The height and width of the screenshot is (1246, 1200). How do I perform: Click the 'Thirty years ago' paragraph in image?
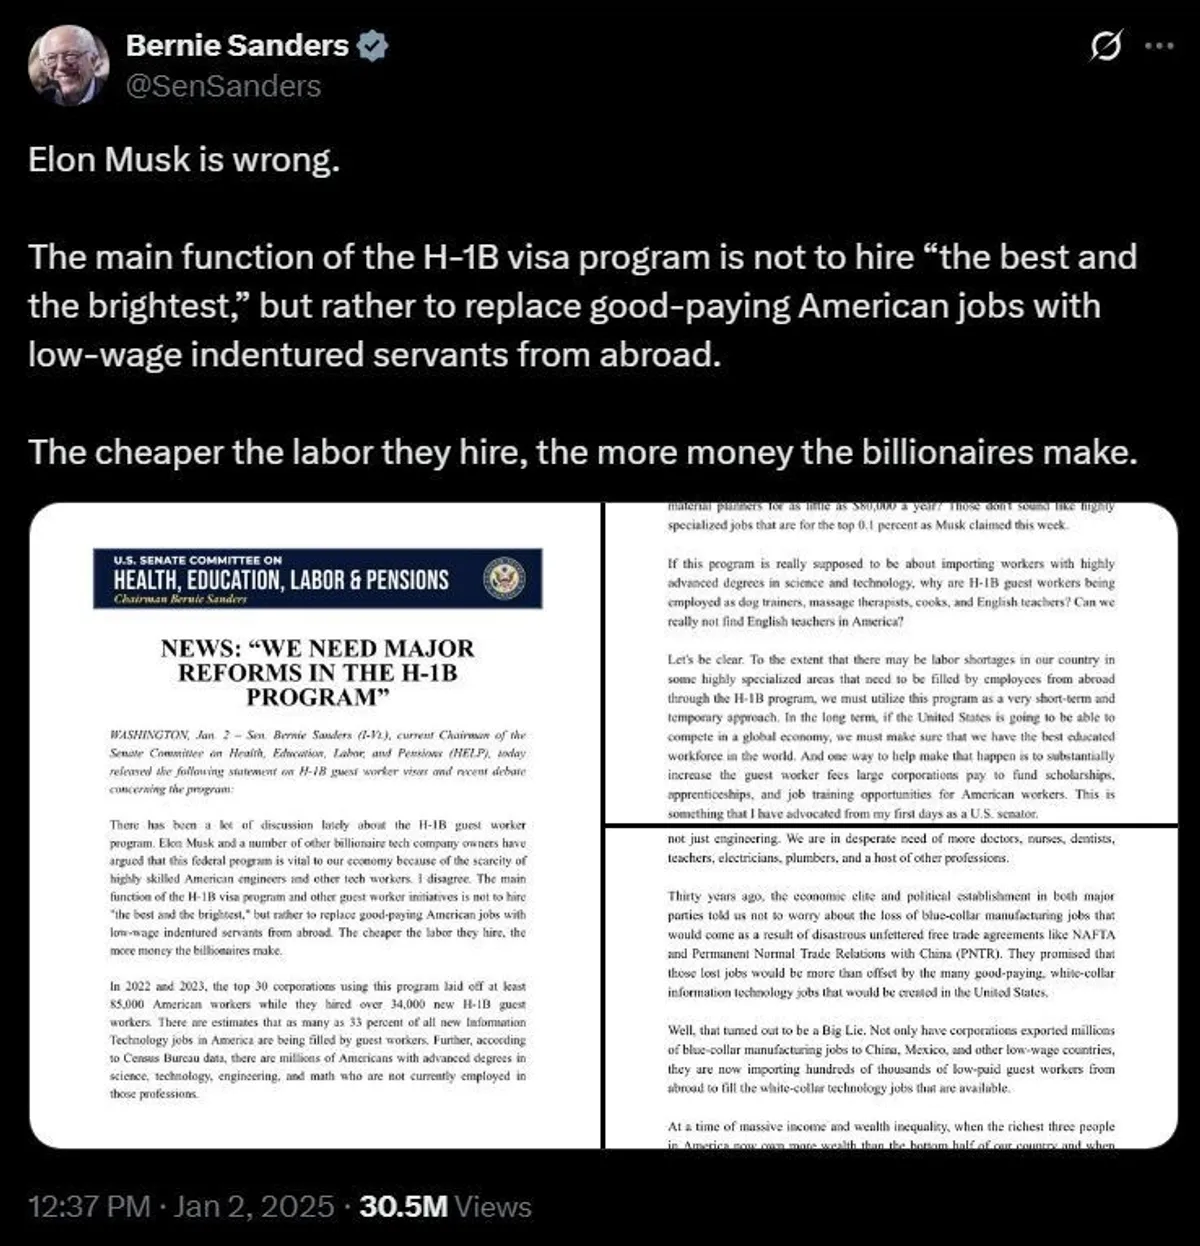coord(891,944)
